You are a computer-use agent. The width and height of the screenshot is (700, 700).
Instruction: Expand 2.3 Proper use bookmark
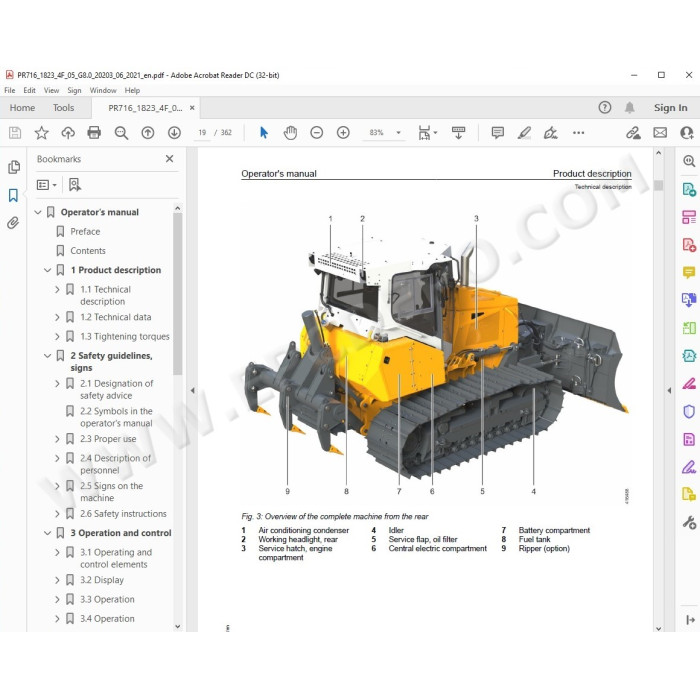57,439
